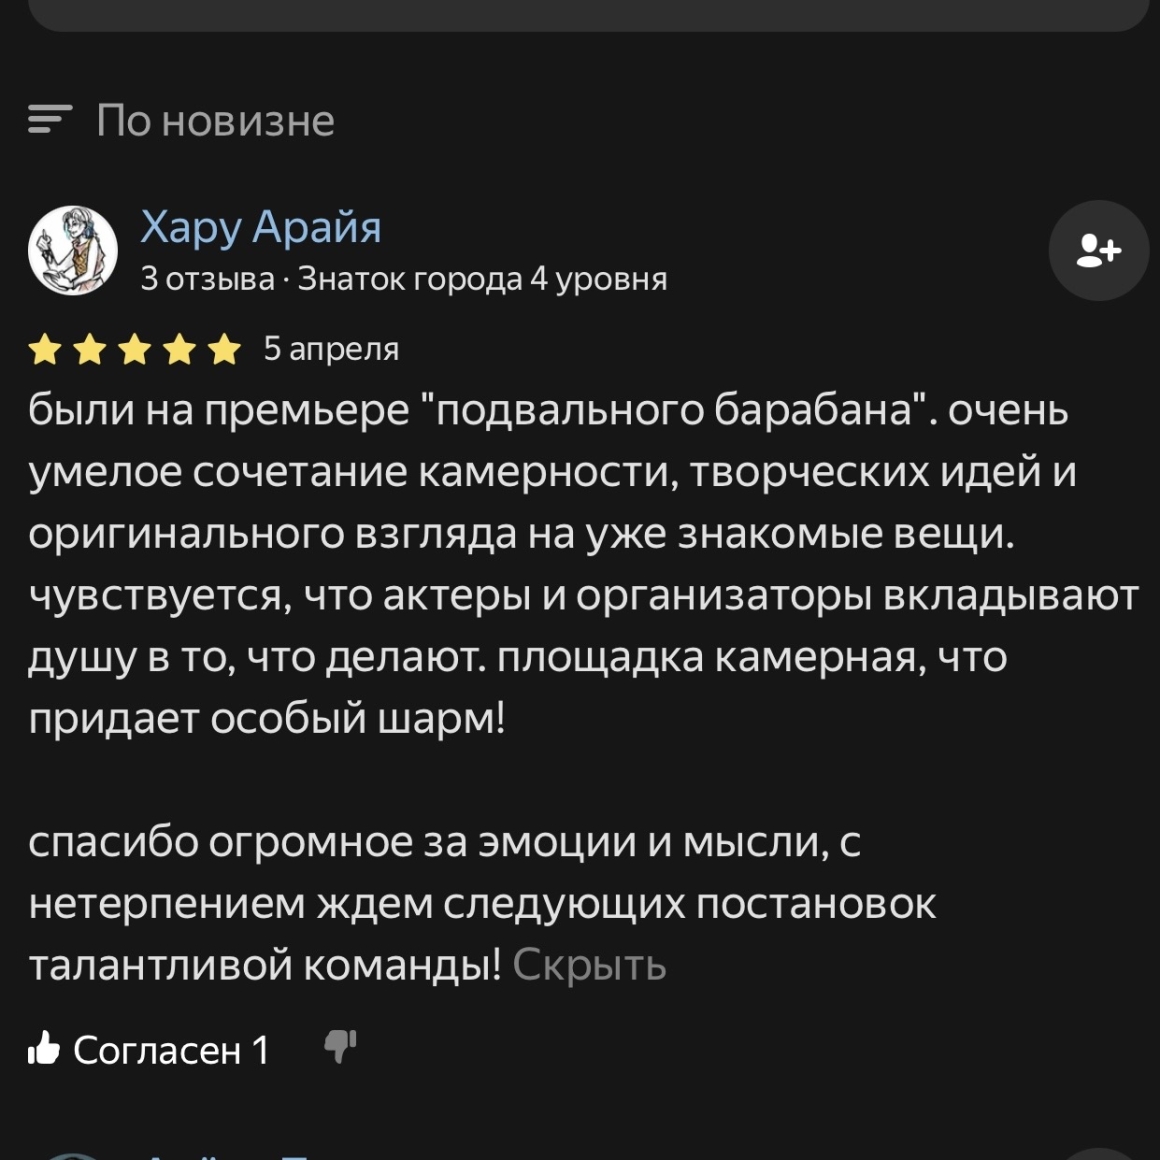Tap the "Согласен 1" agree label
Screen dimensions: 1160x1160
[171, 1050]
